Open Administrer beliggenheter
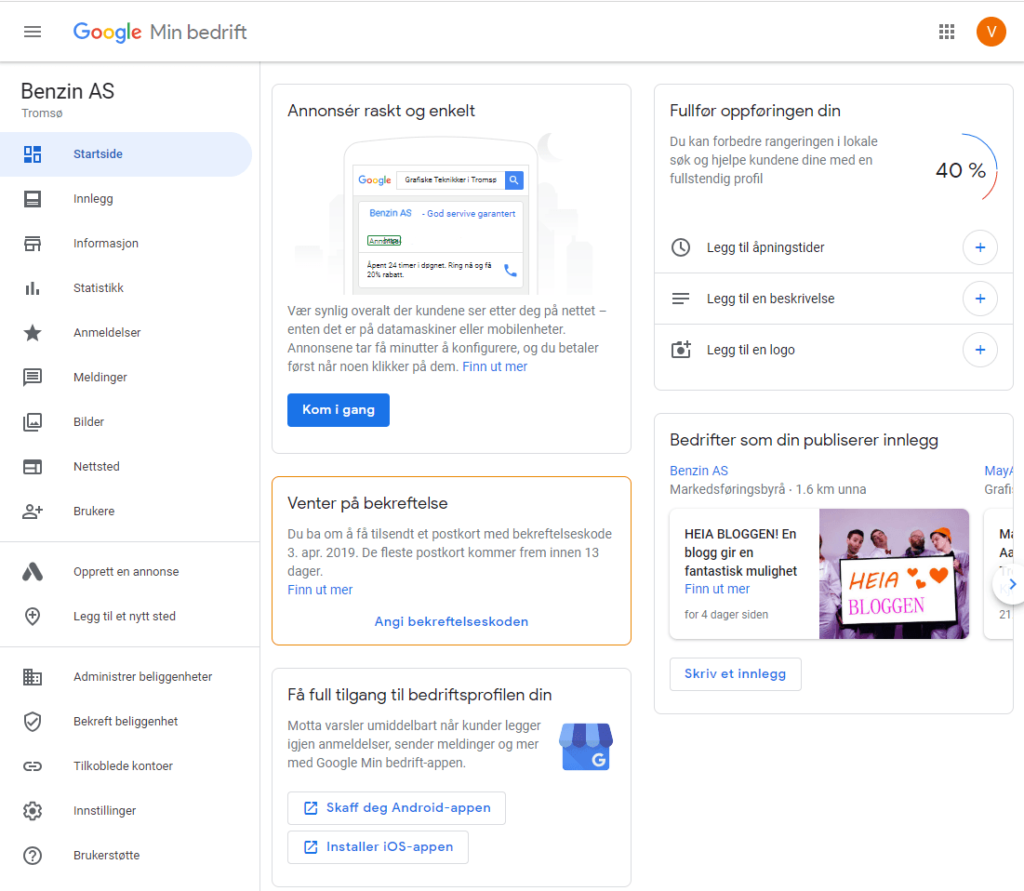1024x891 pixels. tap(142, 677)
